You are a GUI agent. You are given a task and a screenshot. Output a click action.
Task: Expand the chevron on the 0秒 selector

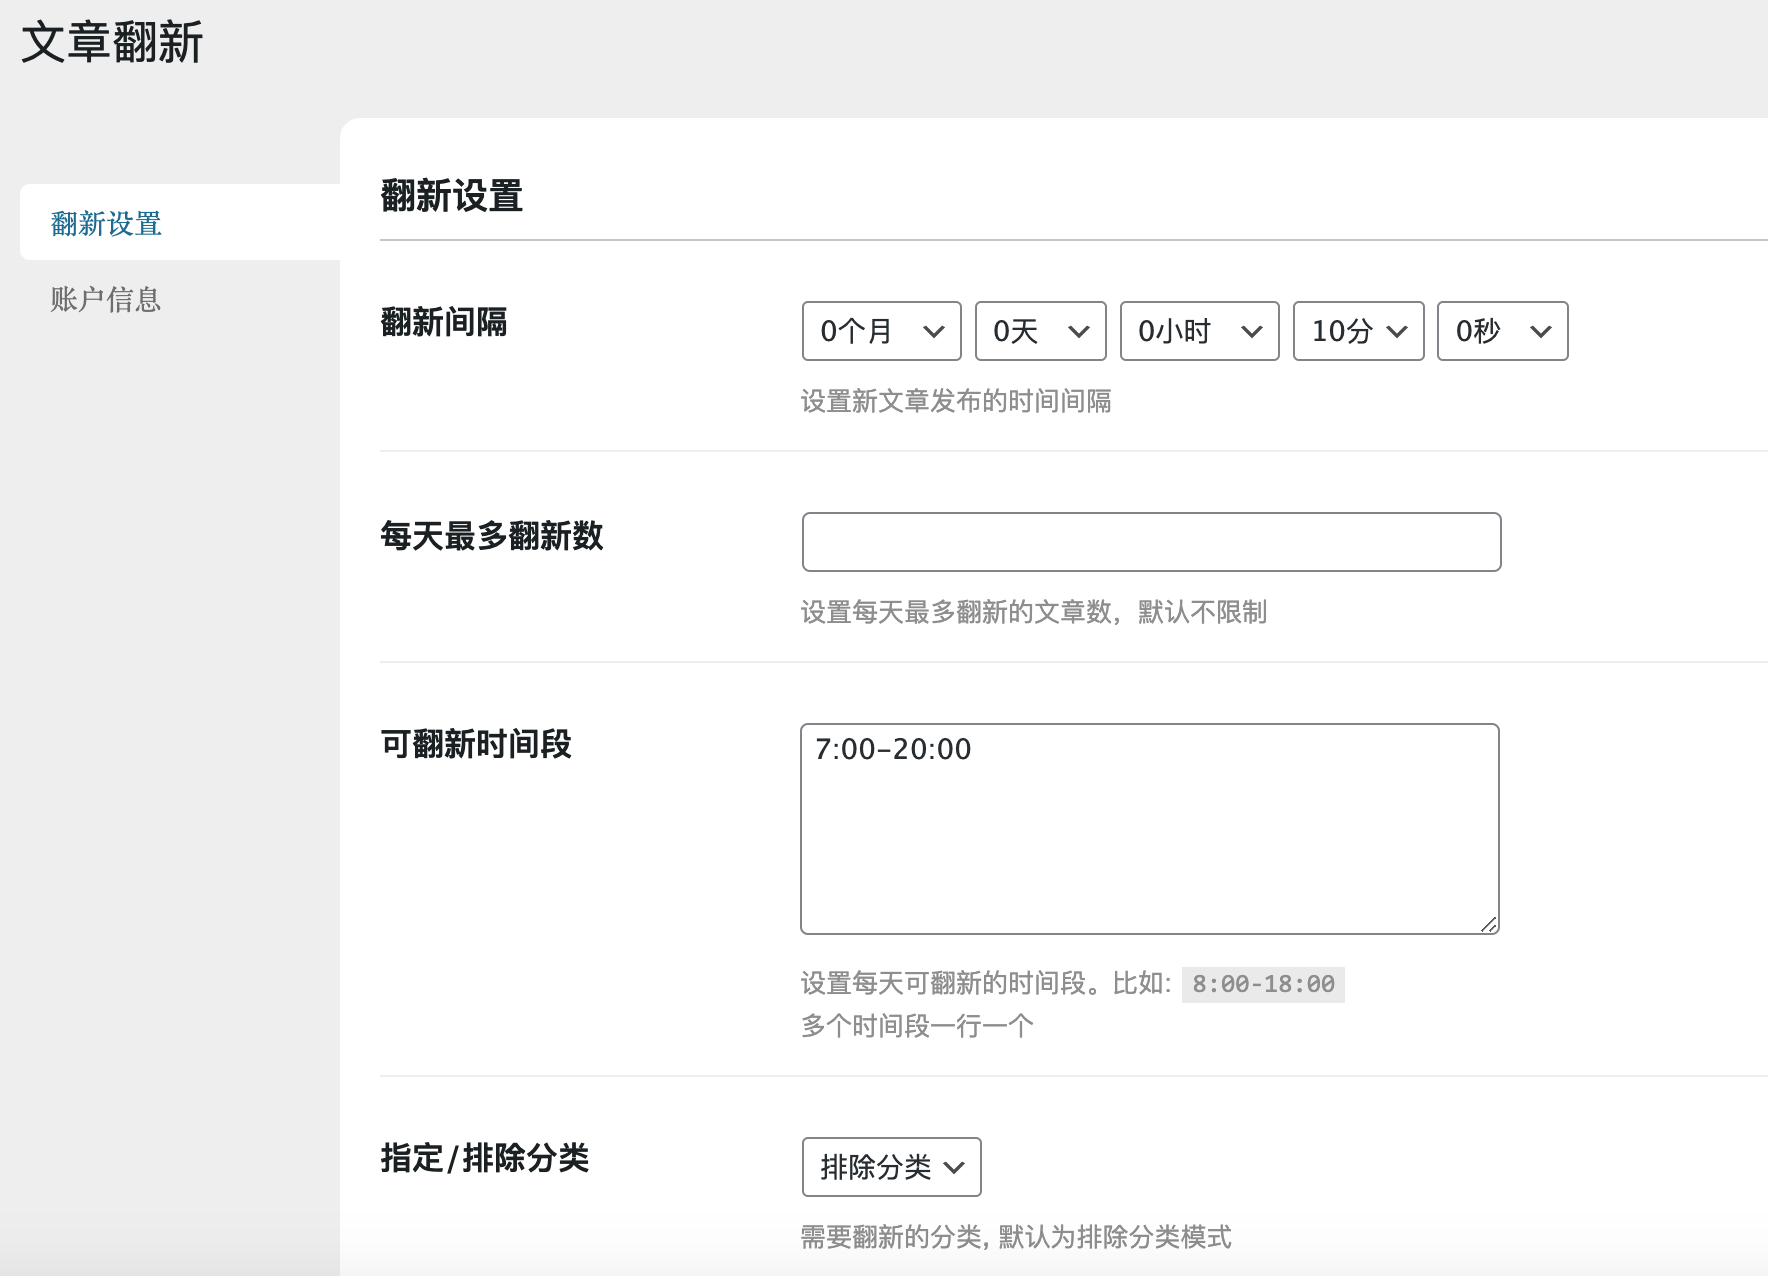coord(1540,331)
